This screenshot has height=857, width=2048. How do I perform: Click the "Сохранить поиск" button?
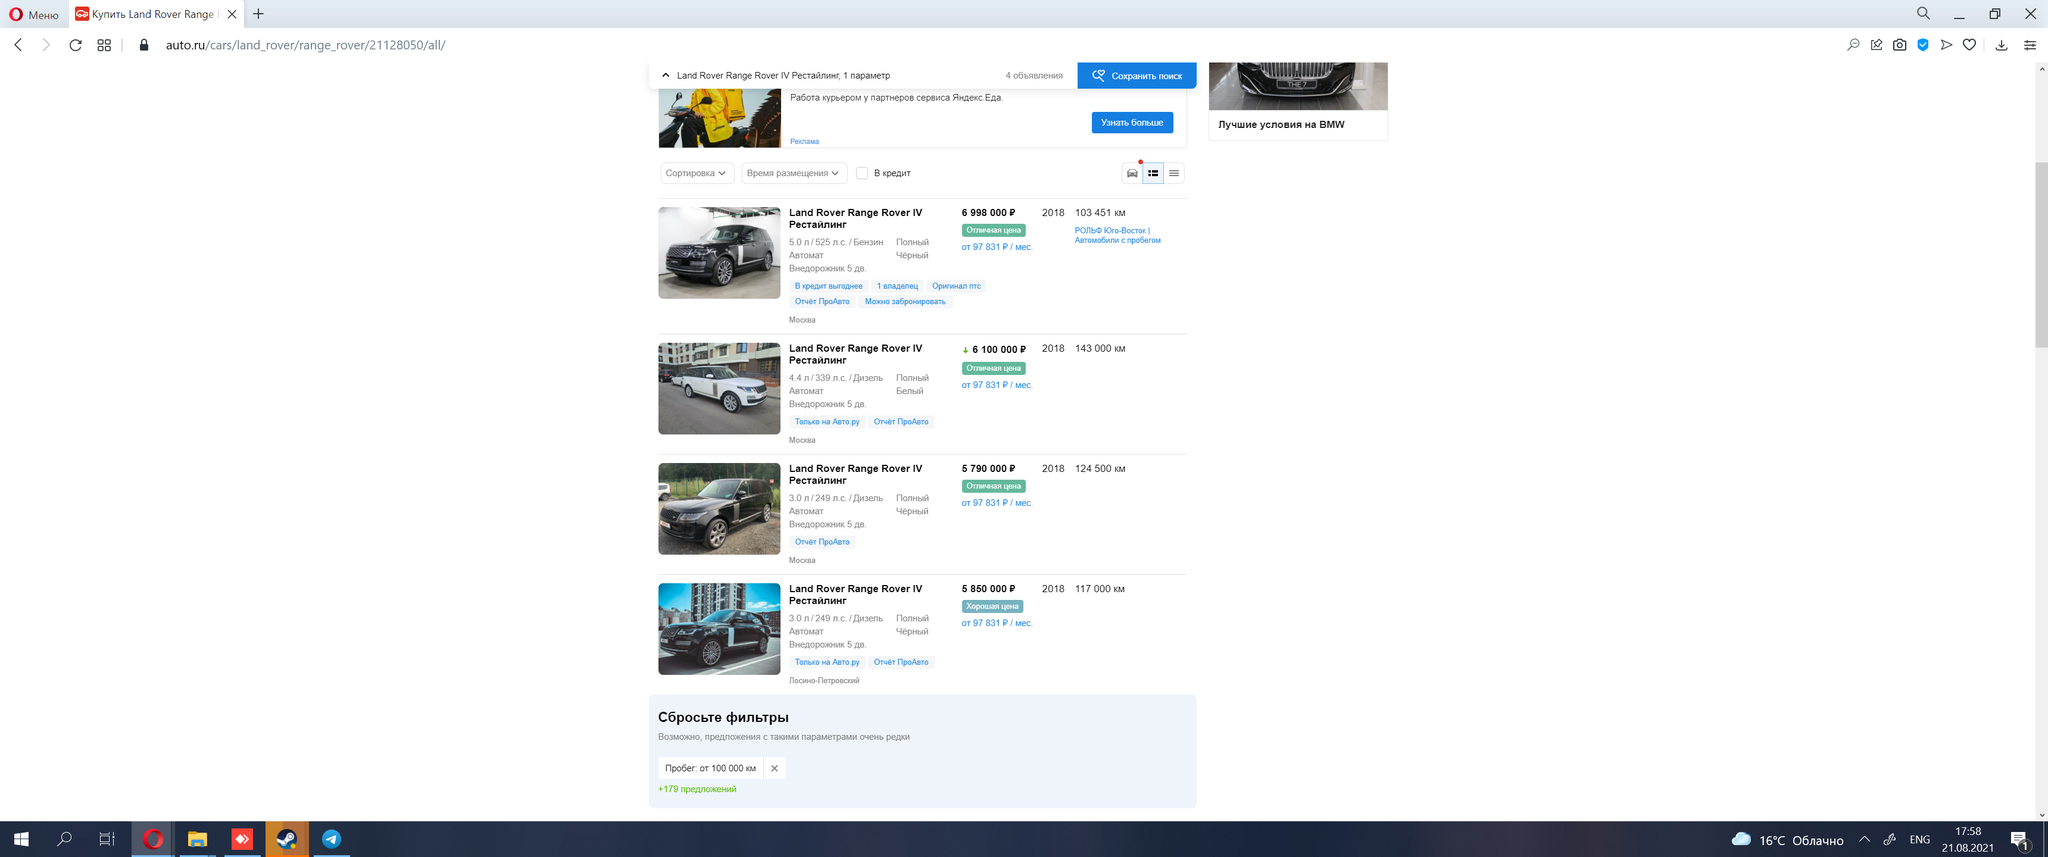tap(1136, 75)
